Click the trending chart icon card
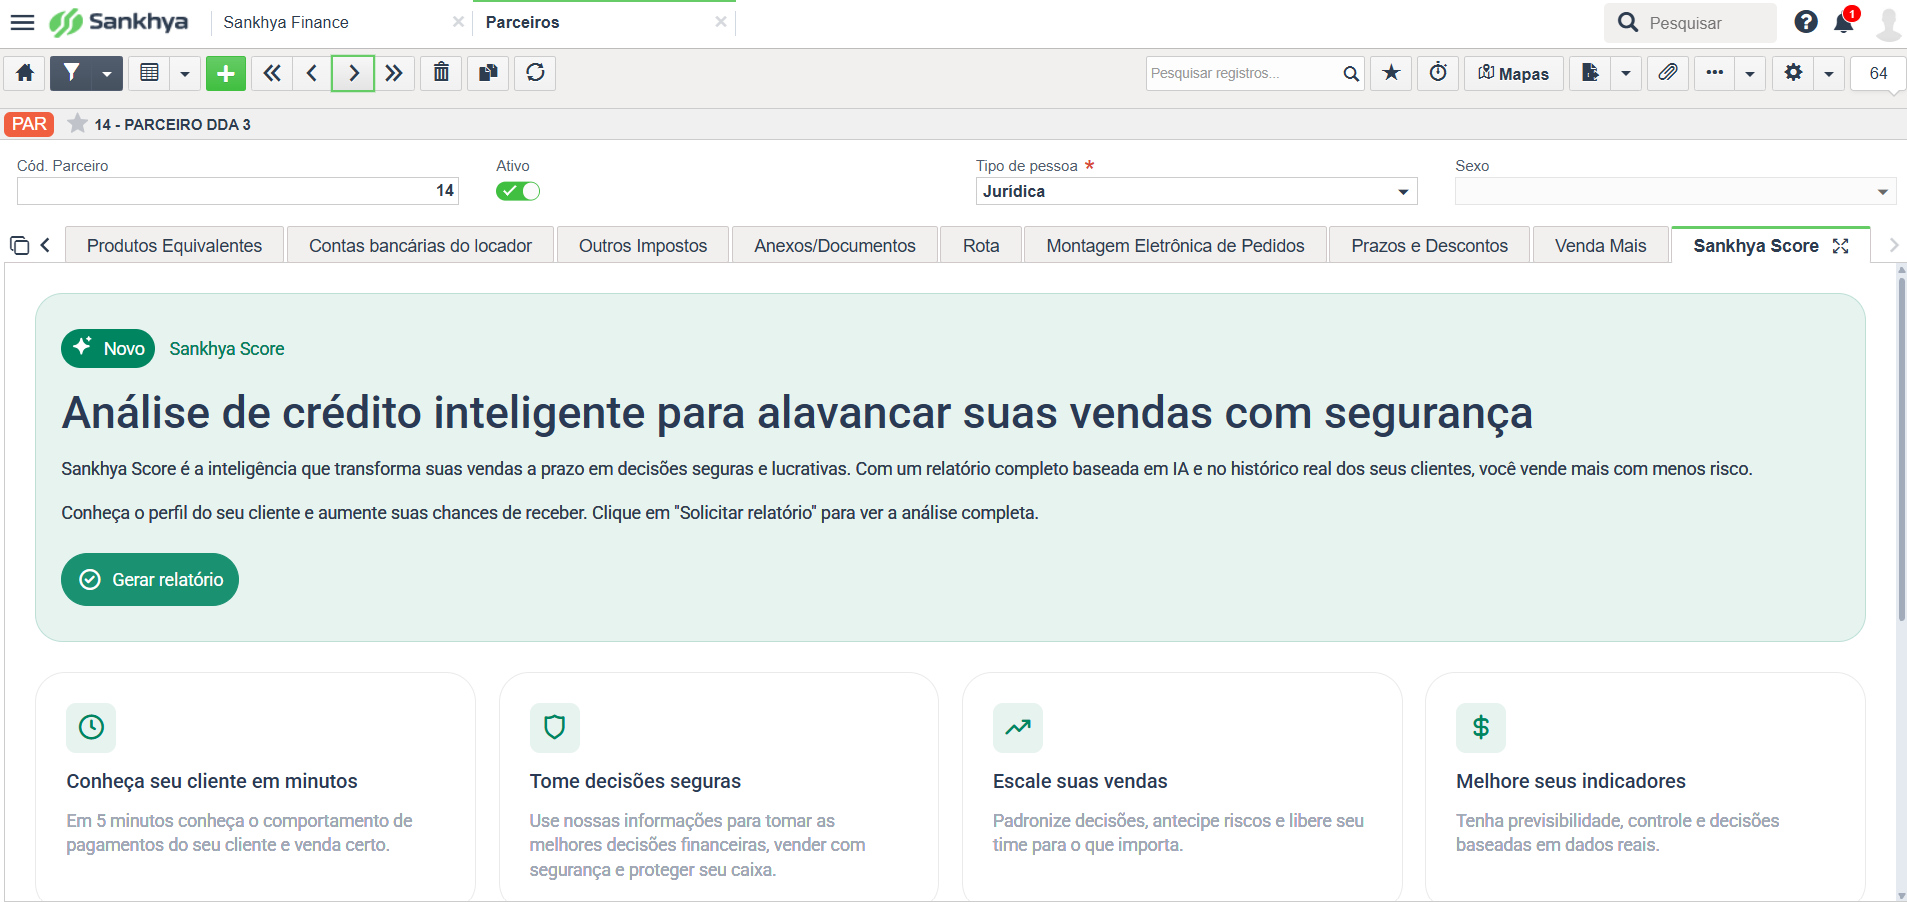Viewport: 1907px width, 902px height. point(1018,727)
